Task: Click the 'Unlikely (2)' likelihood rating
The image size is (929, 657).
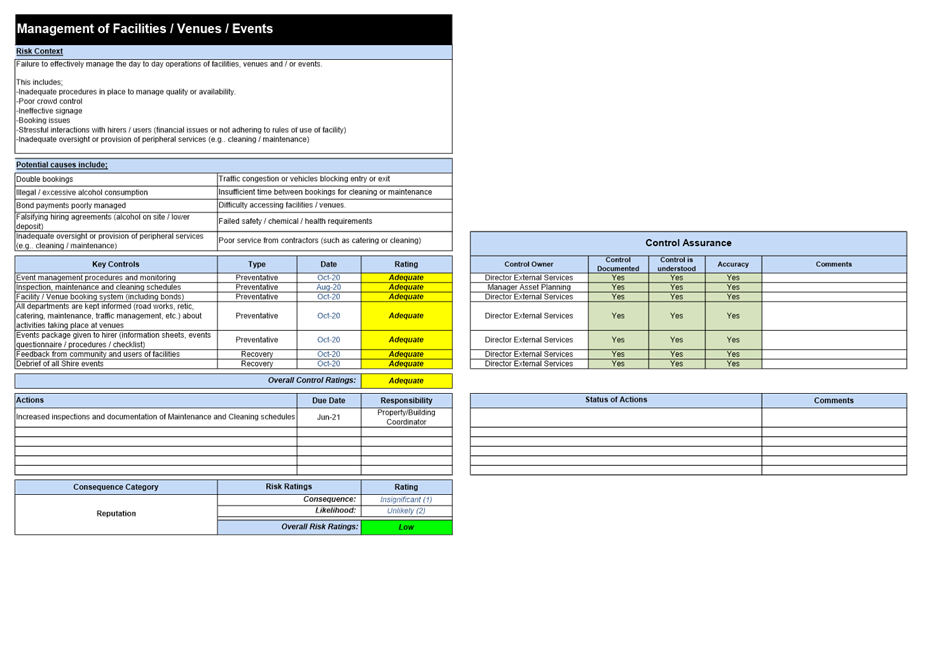Action: coord(406,511)
